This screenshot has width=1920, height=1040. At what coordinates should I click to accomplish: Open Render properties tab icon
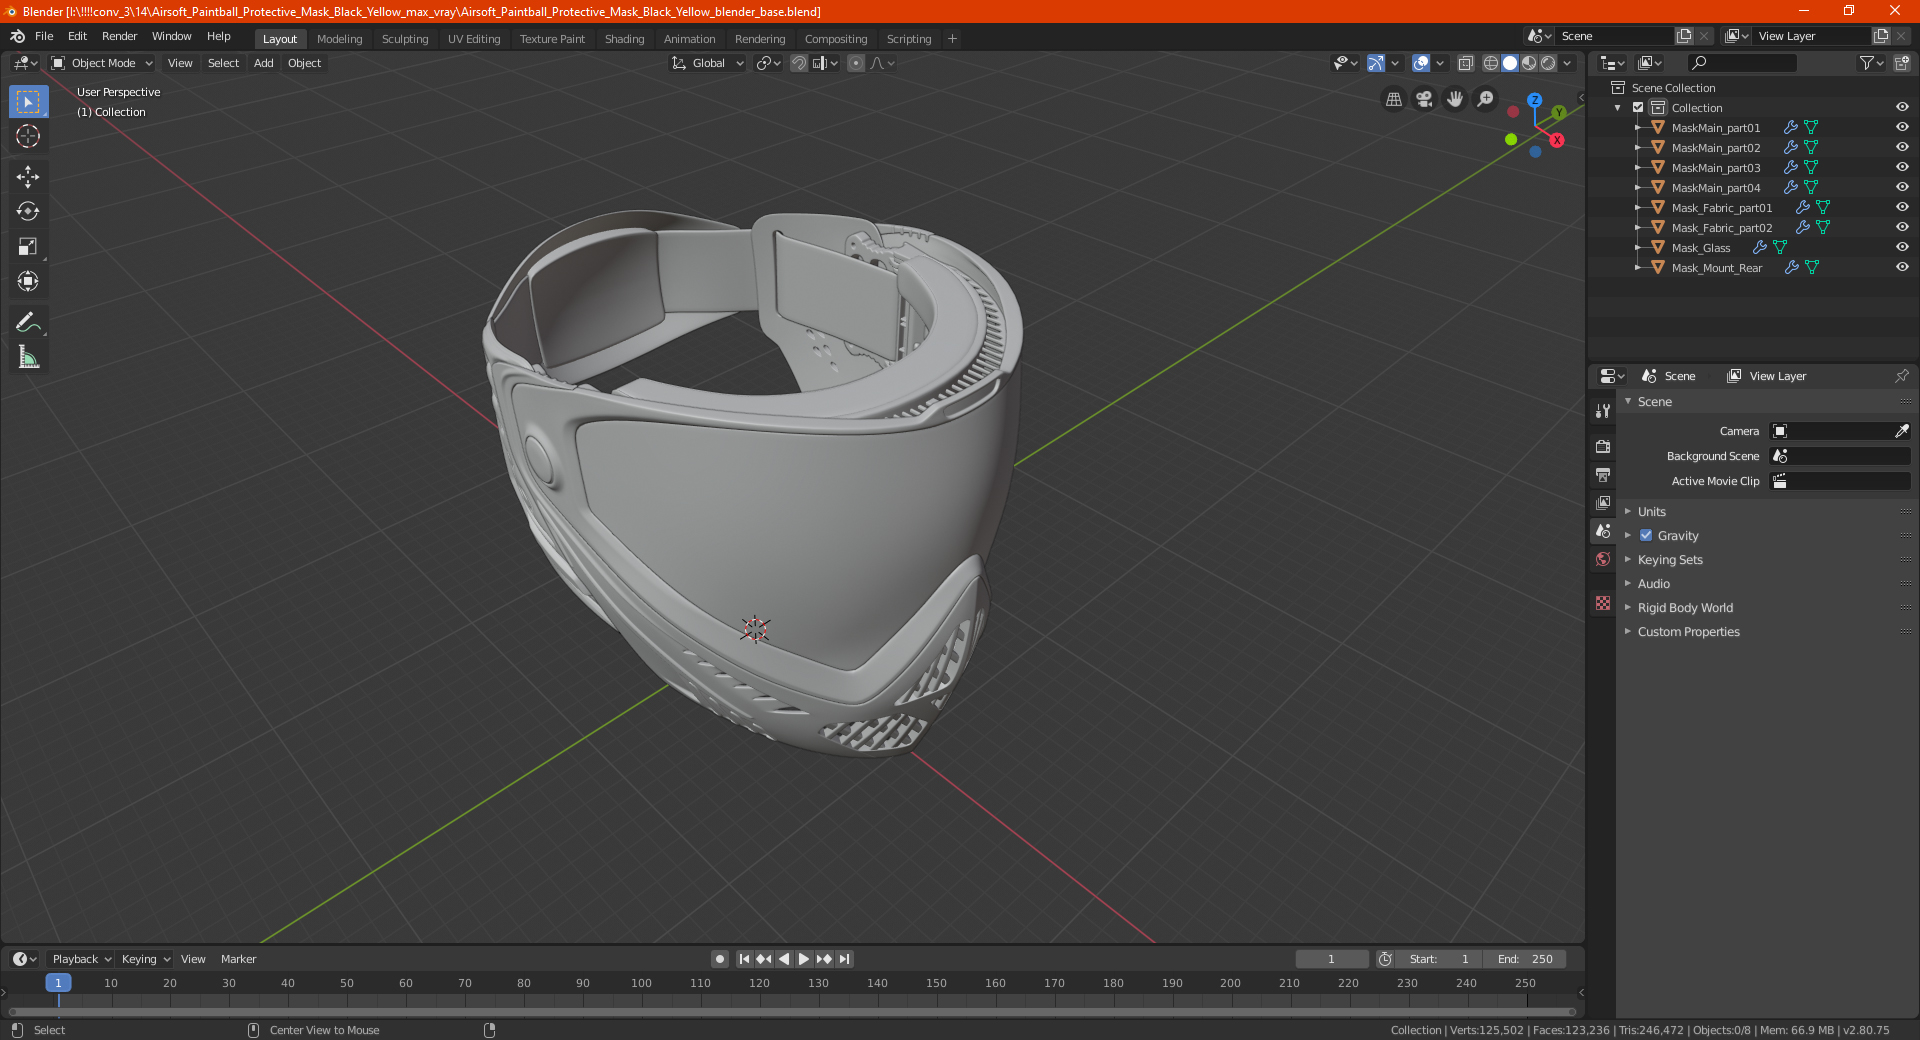click(x=1603, y=446)
